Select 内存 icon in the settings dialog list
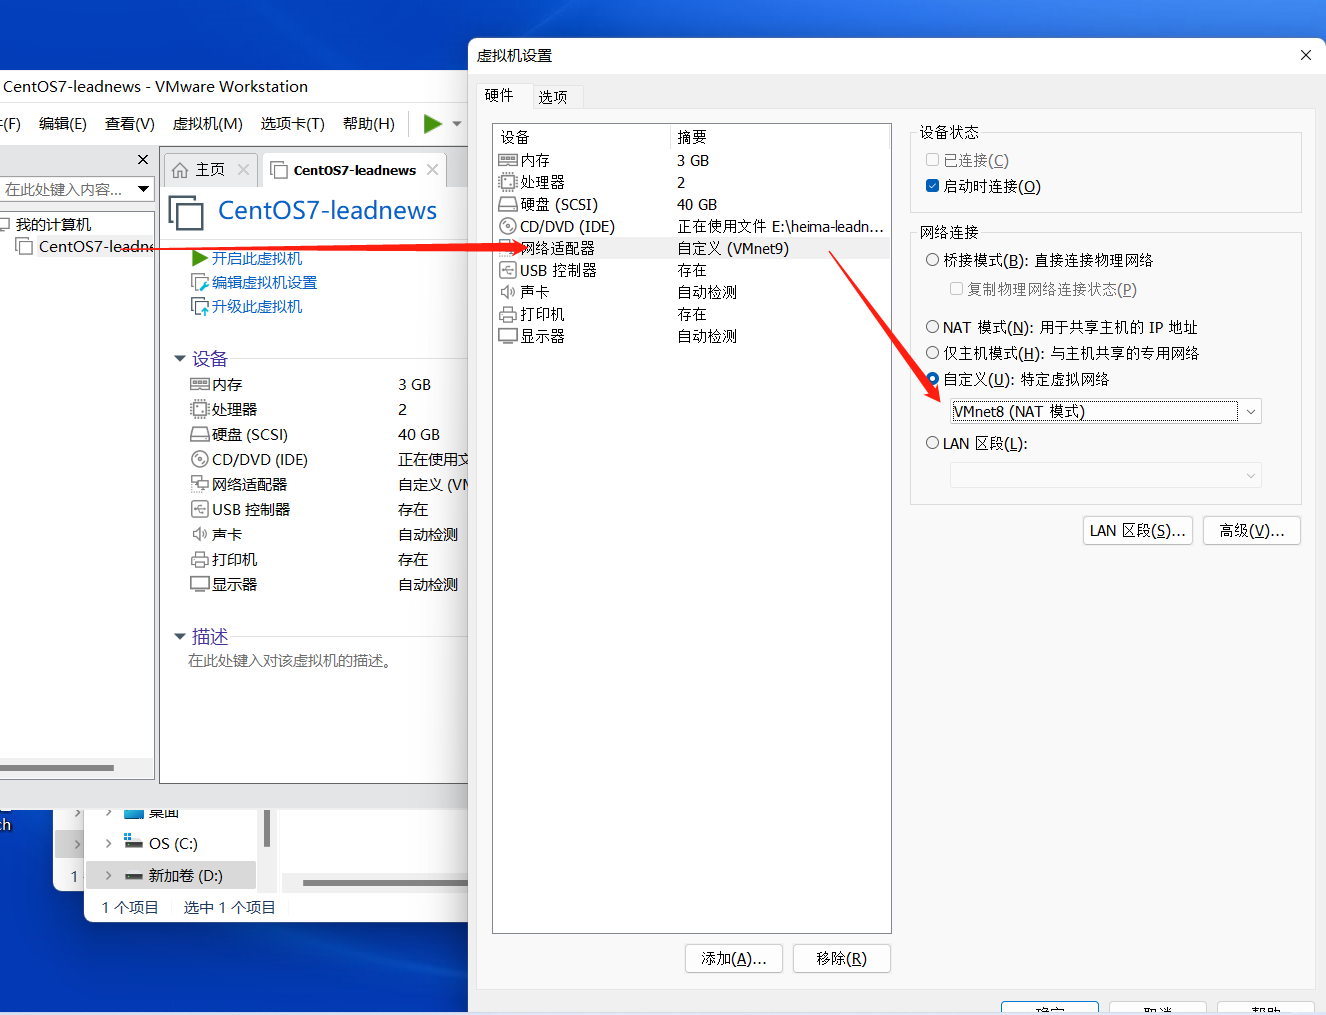Image resolution: width=1326 pixels, height=1015 pixels. coord(508,160)
